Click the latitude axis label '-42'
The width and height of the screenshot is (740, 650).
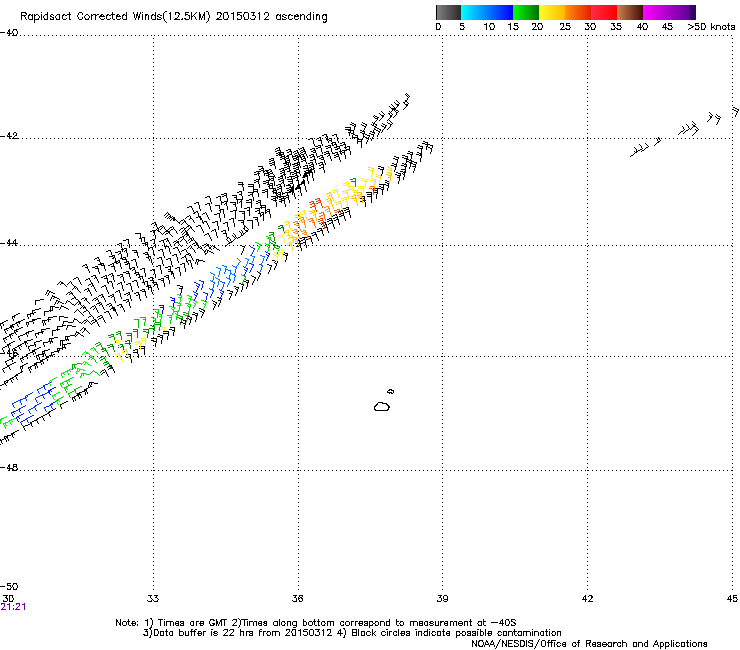[9, 136]
